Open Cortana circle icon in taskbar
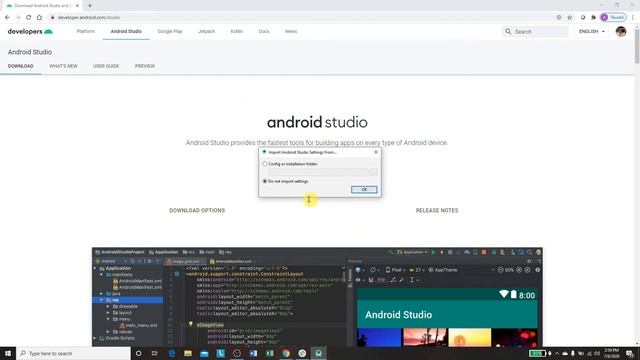640x360 pixels. [x=138, y=353]
